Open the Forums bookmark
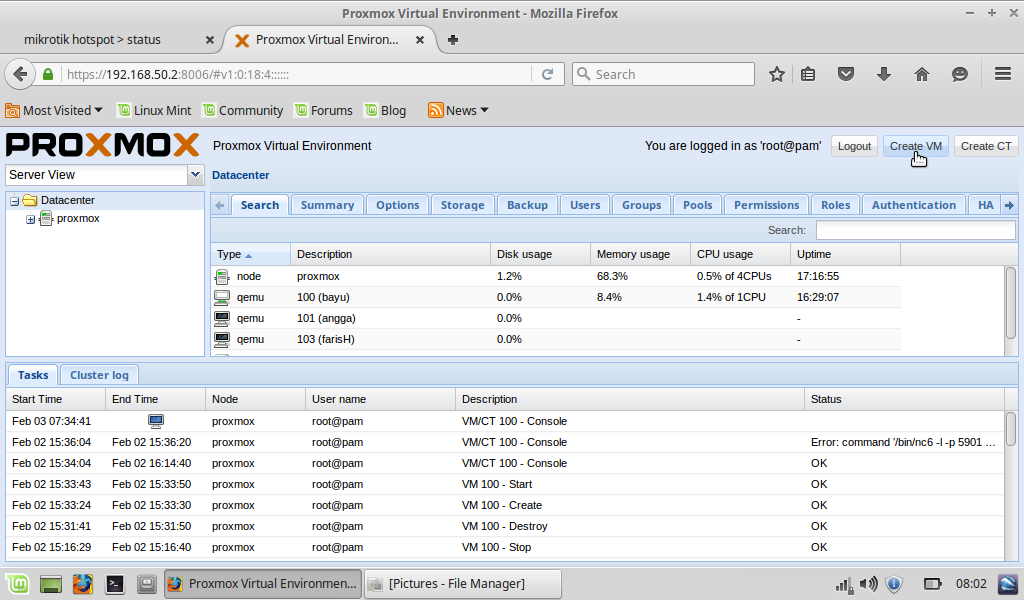 [x=323, y=110]
